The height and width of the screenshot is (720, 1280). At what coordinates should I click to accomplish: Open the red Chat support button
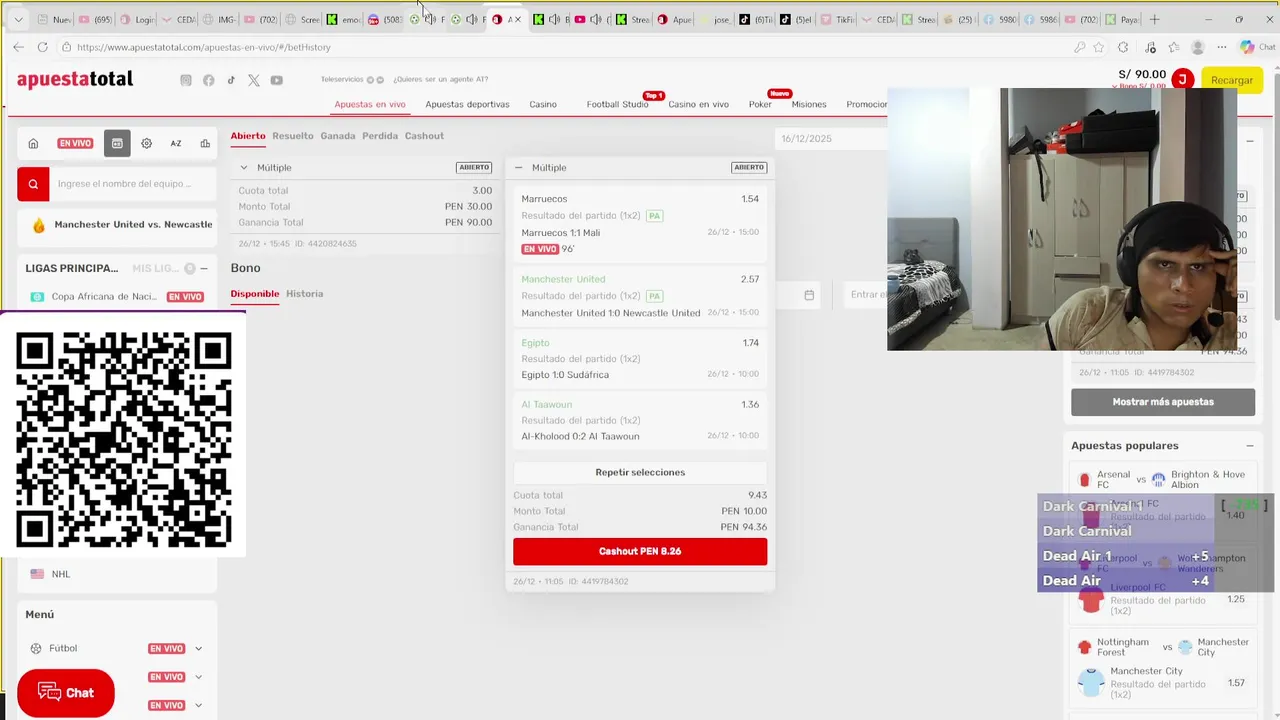click(66, 693)
